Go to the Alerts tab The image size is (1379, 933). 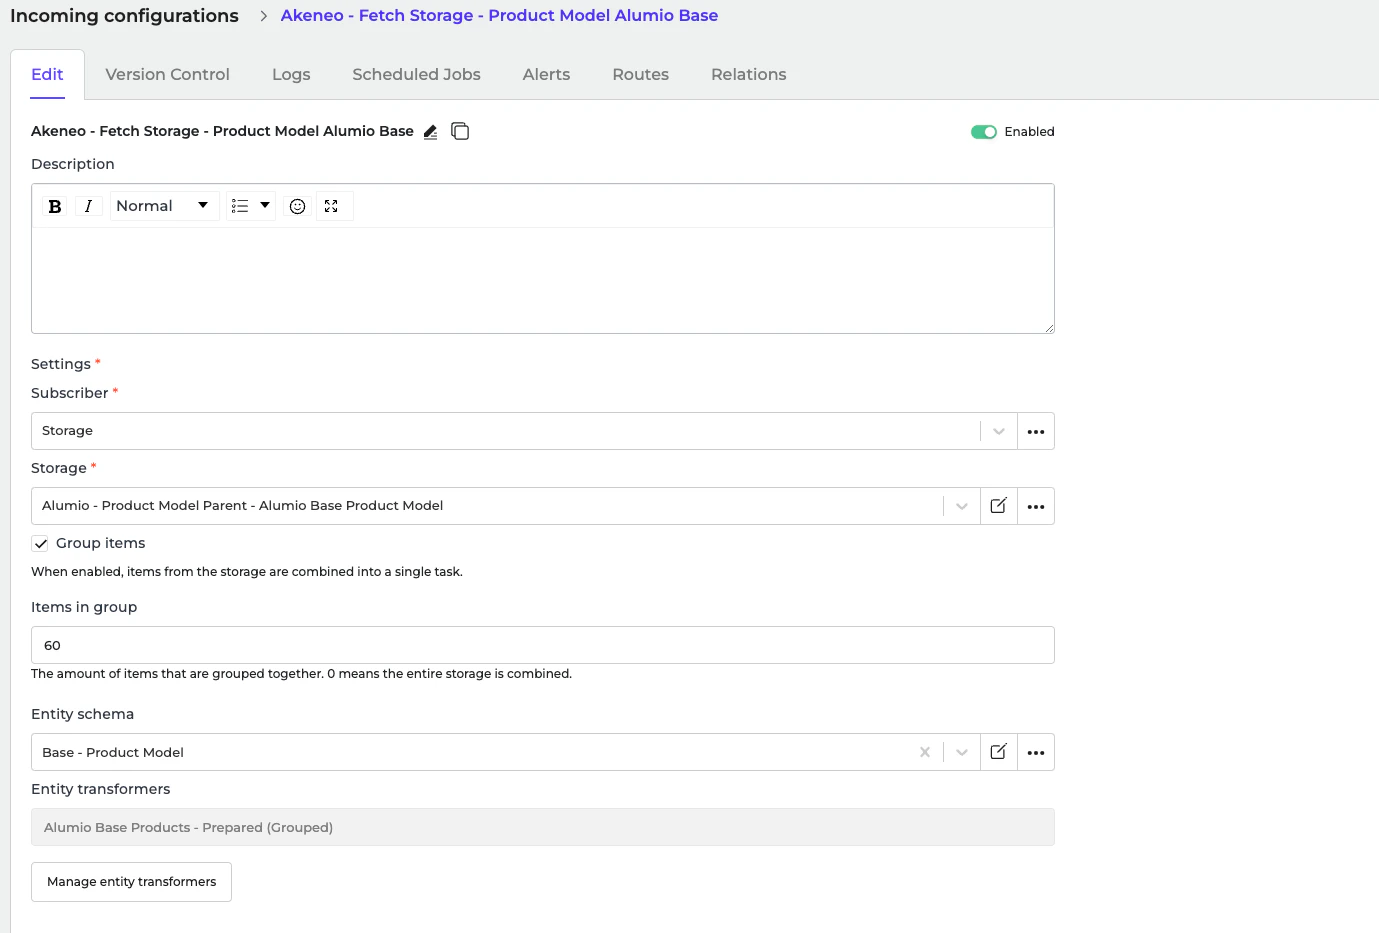pyautogui.click(x=546, y=74)
